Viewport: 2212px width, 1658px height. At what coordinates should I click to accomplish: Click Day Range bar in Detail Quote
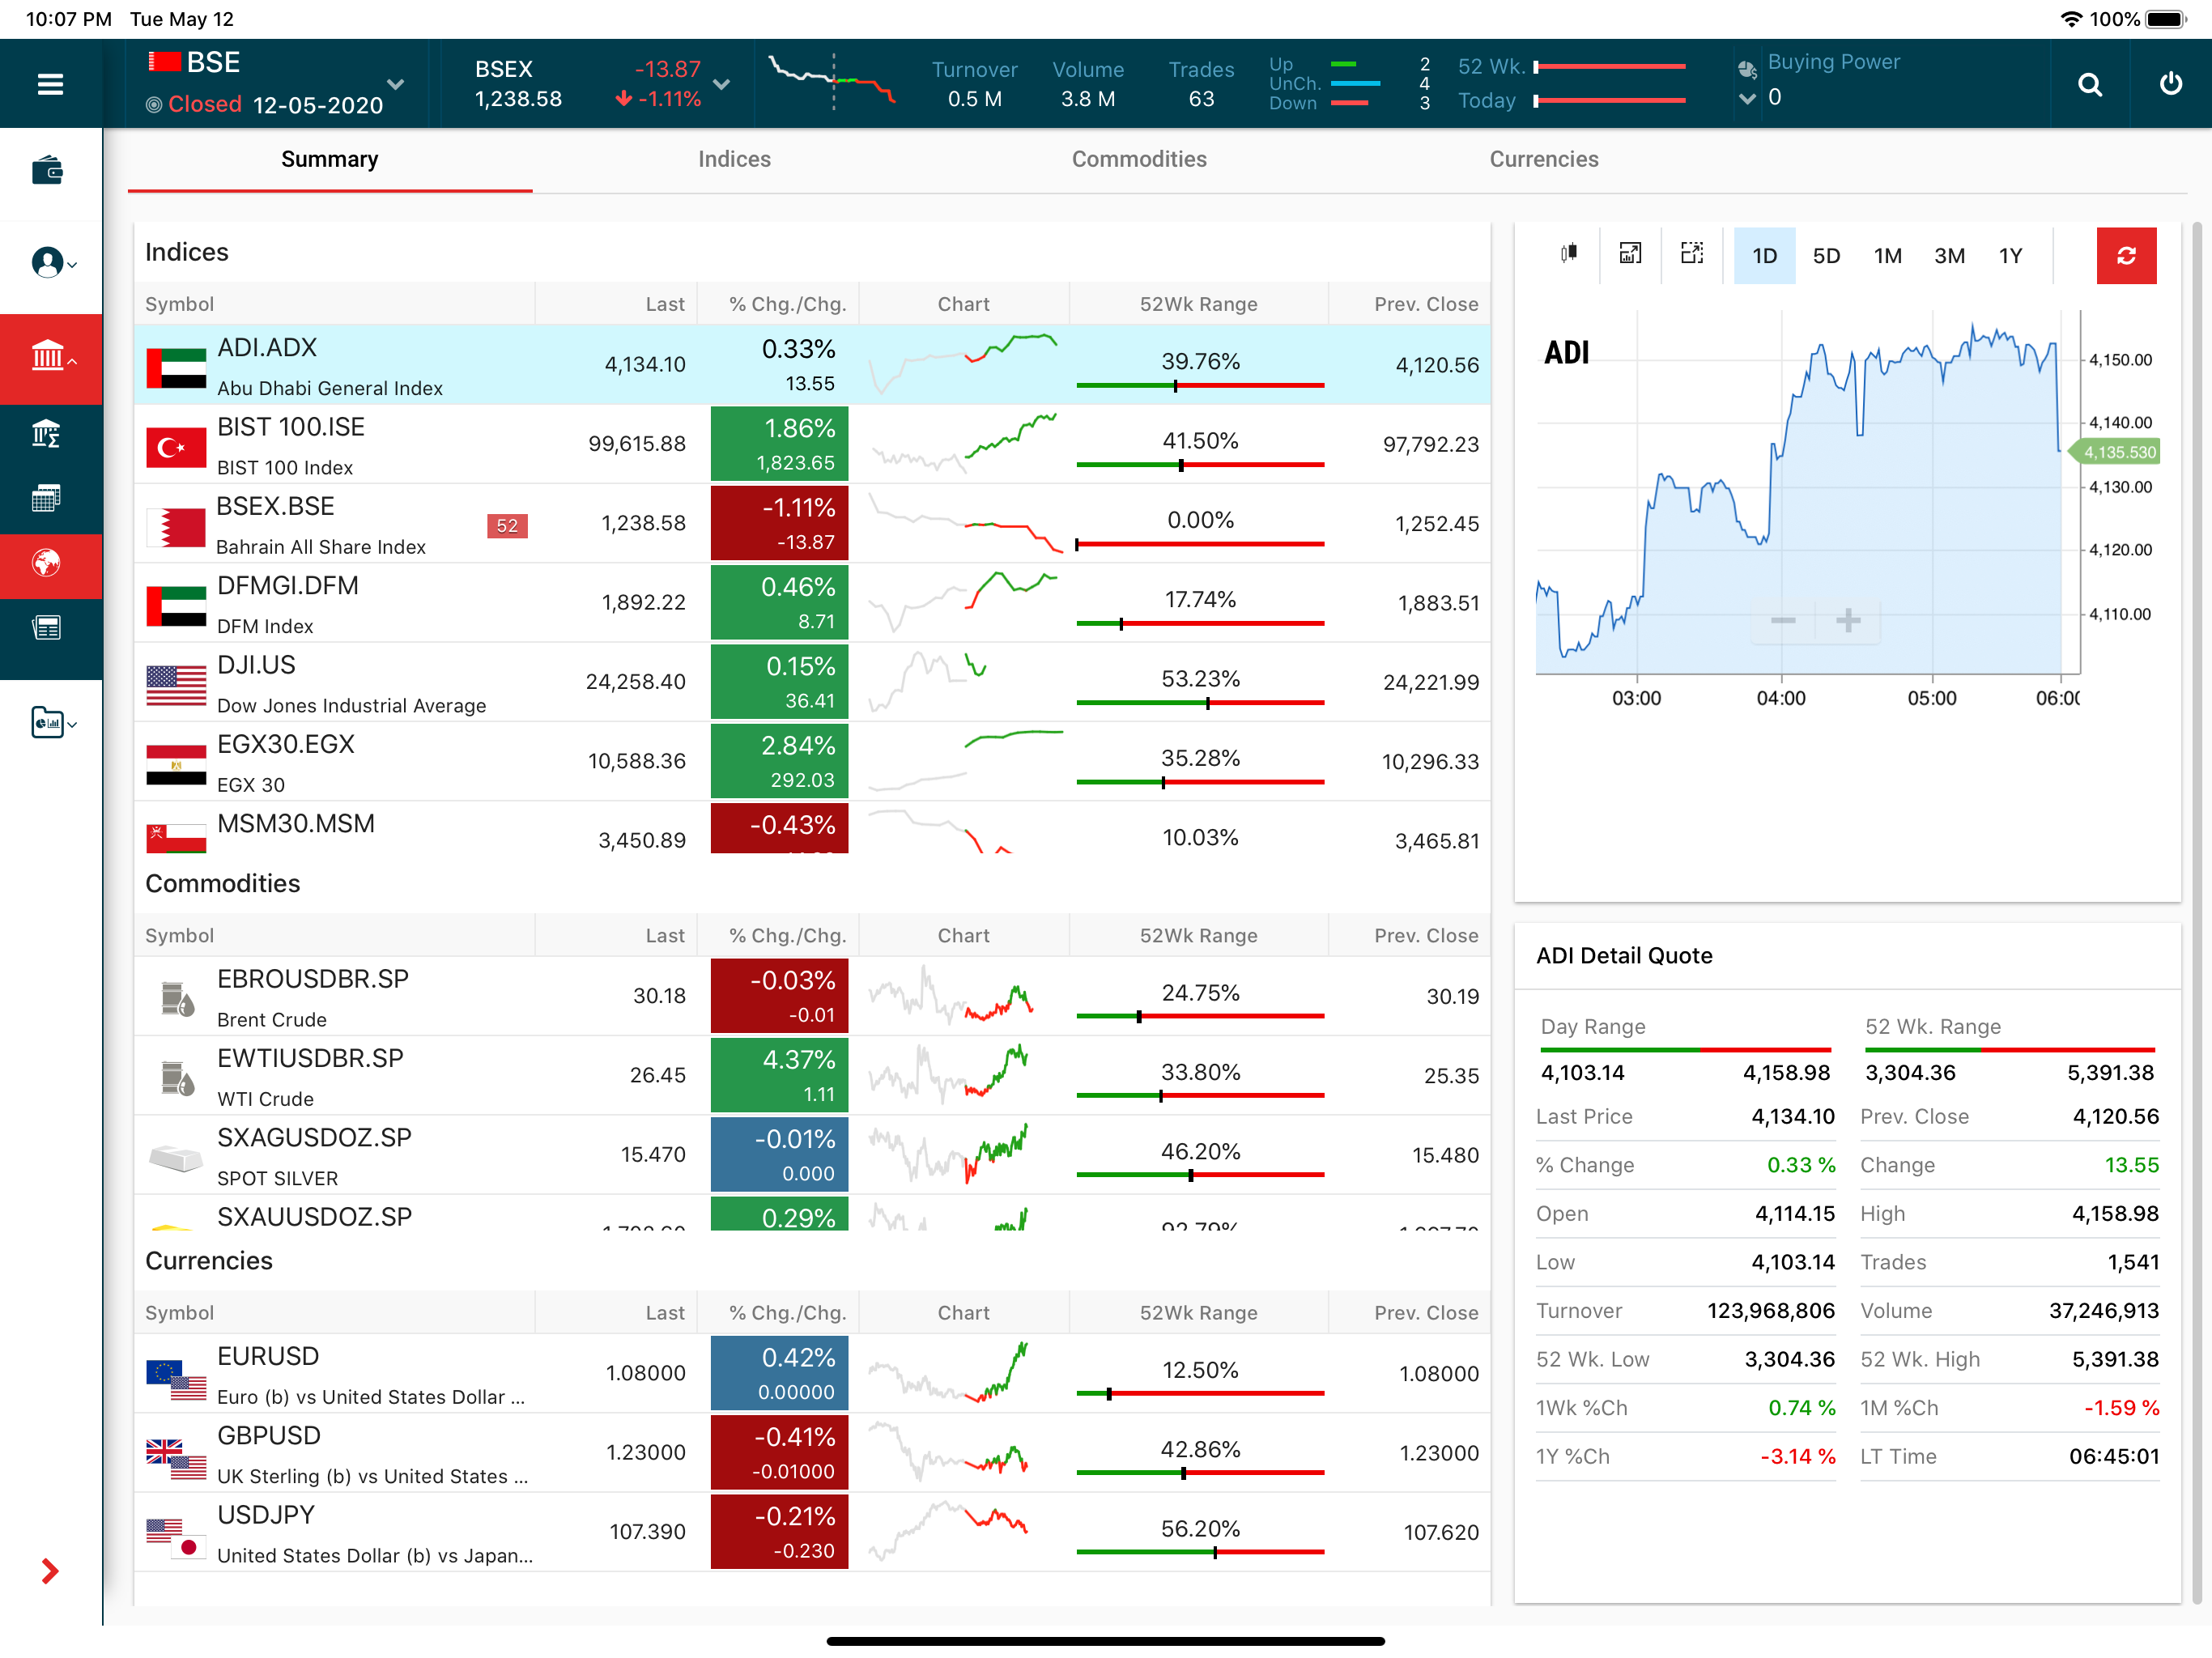click(x=1686, y=1050)
